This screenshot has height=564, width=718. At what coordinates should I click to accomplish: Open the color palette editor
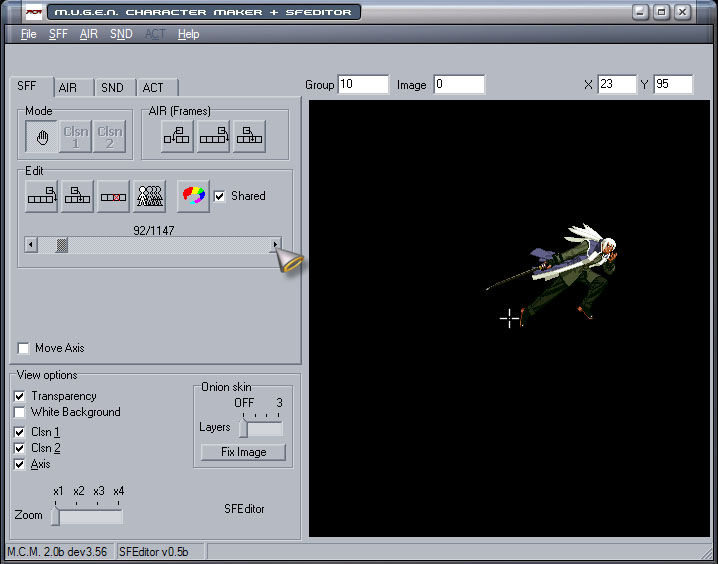(x=193, y=196)
